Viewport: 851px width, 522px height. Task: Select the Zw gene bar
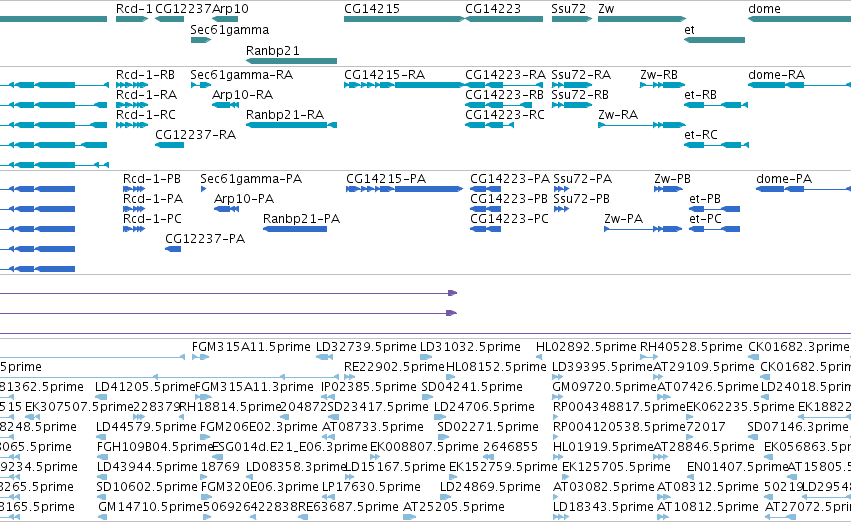pyautogui.click(x=642, y=19)
